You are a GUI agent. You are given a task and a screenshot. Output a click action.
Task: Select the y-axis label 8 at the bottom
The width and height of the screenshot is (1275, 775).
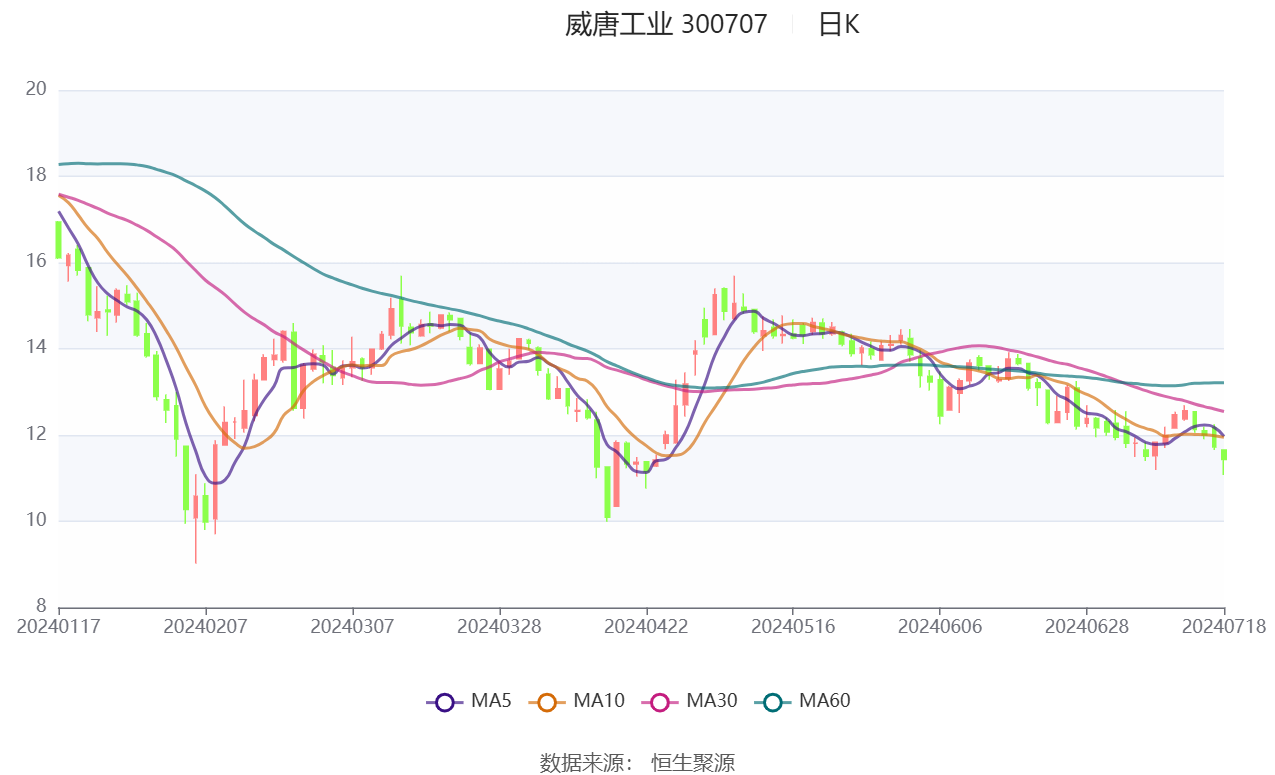pyautogui.click(x=41, y=607)
